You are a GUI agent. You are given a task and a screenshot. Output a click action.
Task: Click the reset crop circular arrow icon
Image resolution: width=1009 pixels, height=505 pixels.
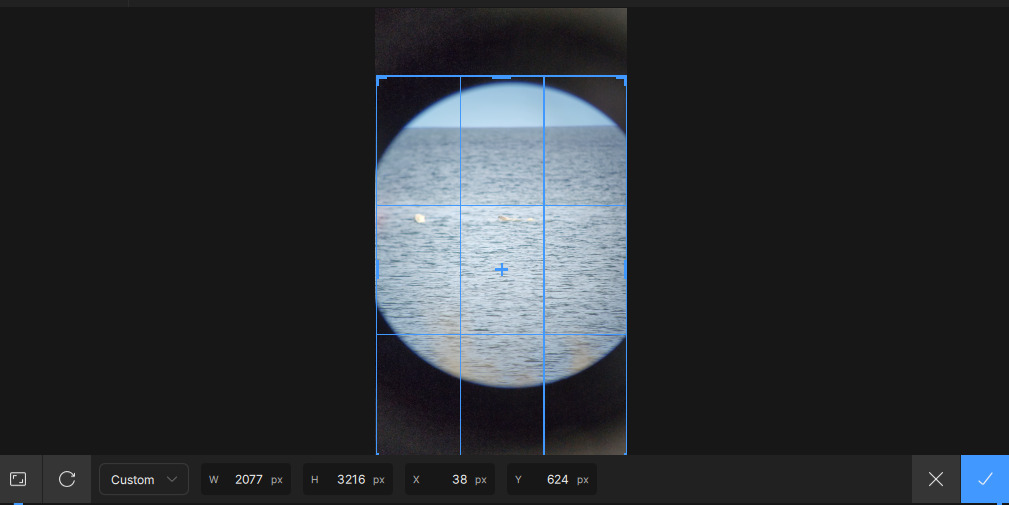(x=67, y=479)
